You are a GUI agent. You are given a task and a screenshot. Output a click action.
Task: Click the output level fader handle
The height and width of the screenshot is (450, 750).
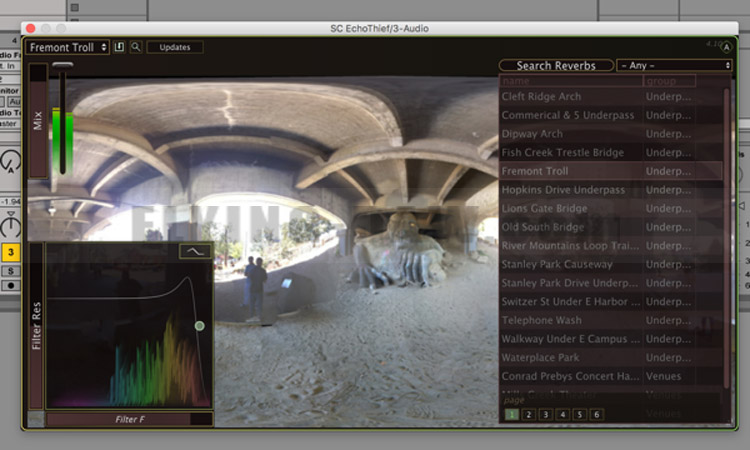tap(63, 65)
